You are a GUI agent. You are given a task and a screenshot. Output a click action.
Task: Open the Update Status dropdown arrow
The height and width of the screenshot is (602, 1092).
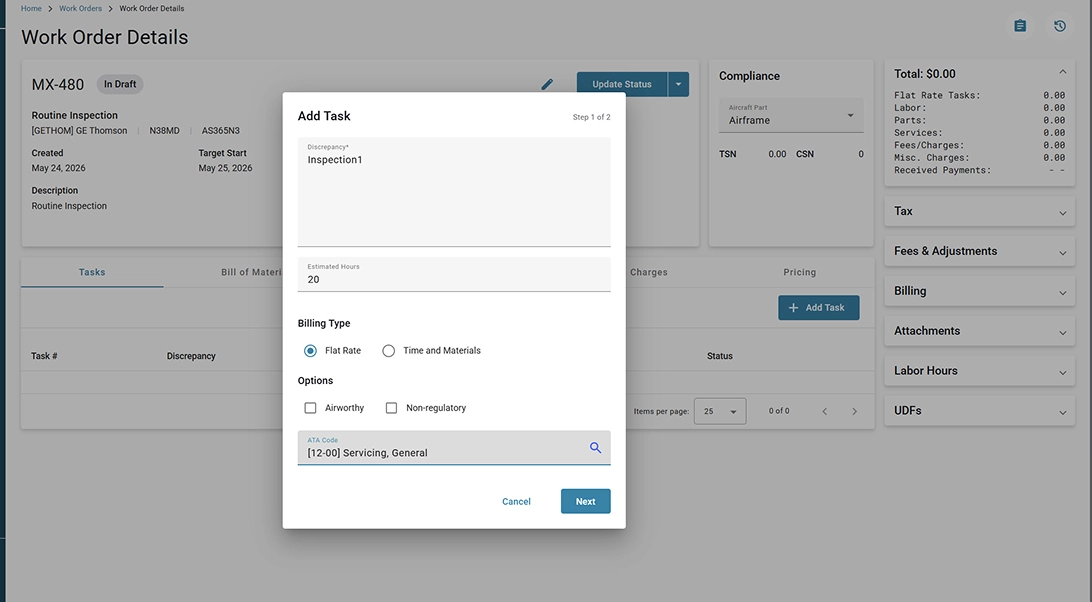pos(678,84)
